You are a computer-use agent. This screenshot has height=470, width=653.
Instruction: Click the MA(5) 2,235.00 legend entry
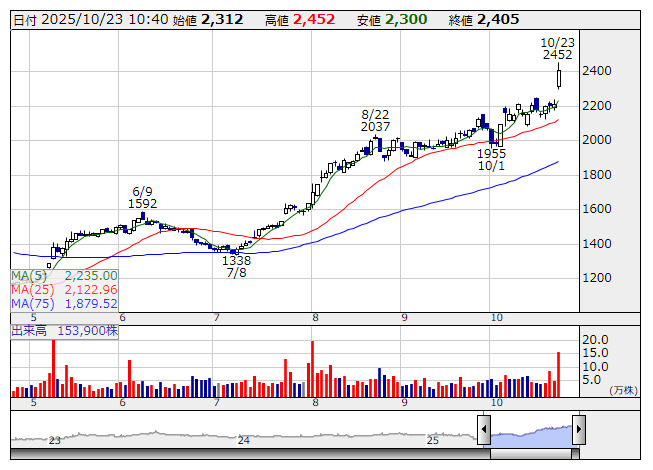(64, 276)
